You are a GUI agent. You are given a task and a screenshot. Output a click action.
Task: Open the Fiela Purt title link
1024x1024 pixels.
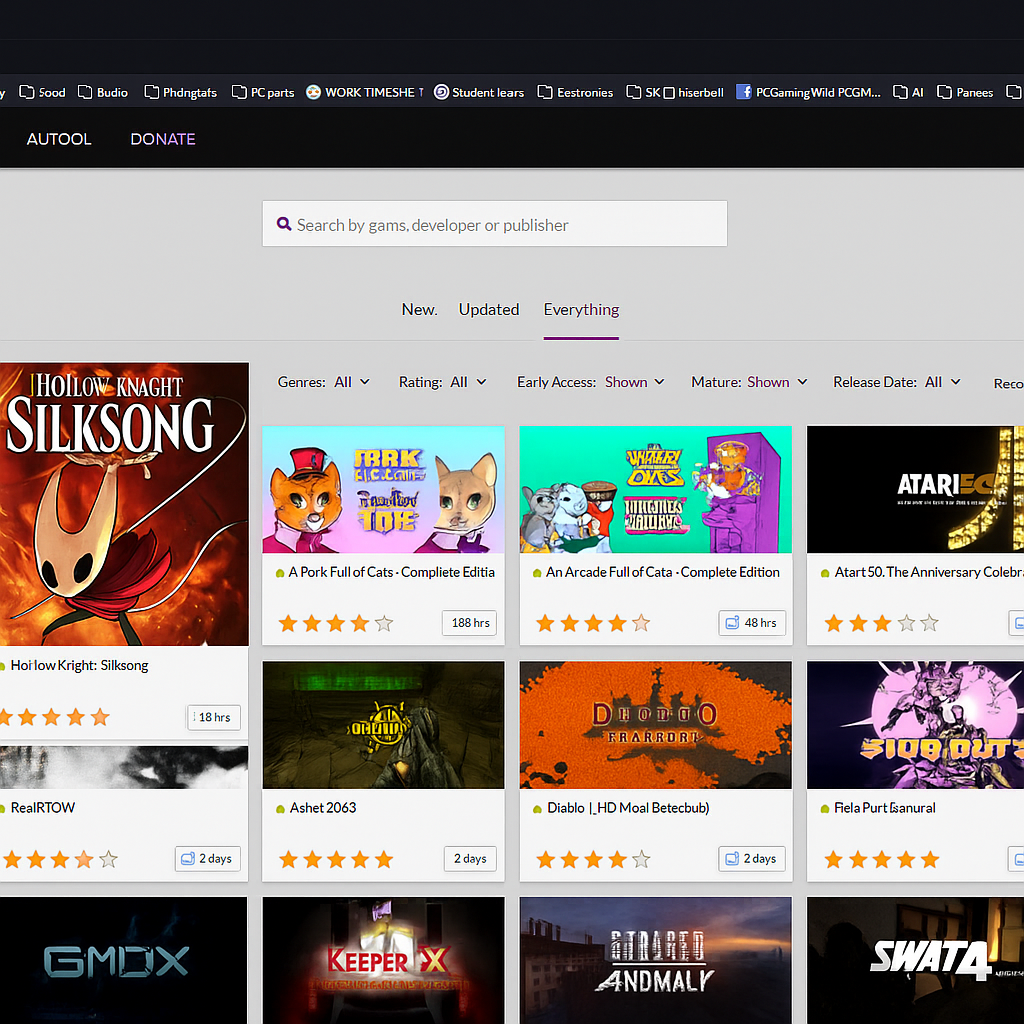coord(884,808)
